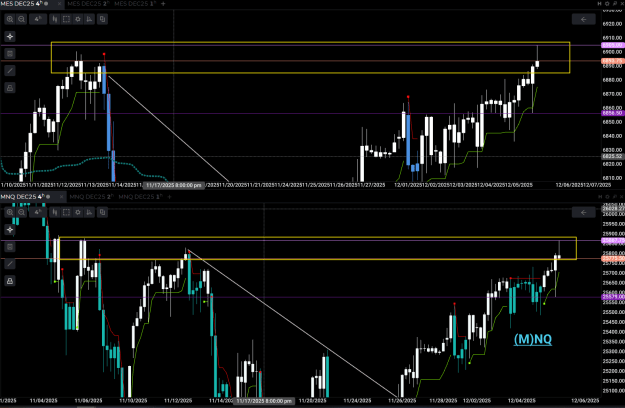Select the MES chart dashed rectangle tool
The height and width of the screenshot is (408, 625).
click(x=66, y=19)
